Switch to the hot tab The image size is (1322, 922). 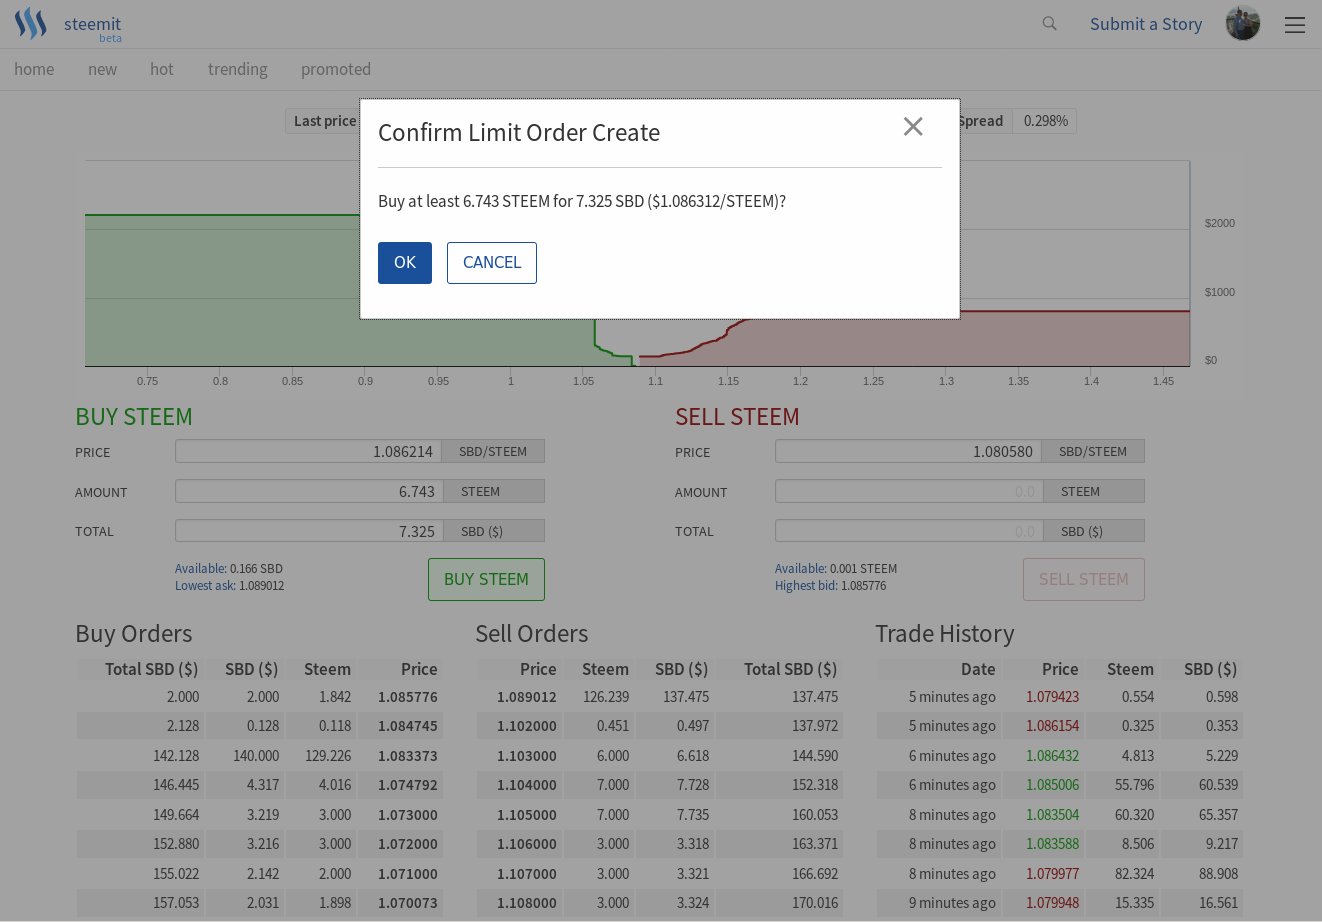(x=162, y=69)
